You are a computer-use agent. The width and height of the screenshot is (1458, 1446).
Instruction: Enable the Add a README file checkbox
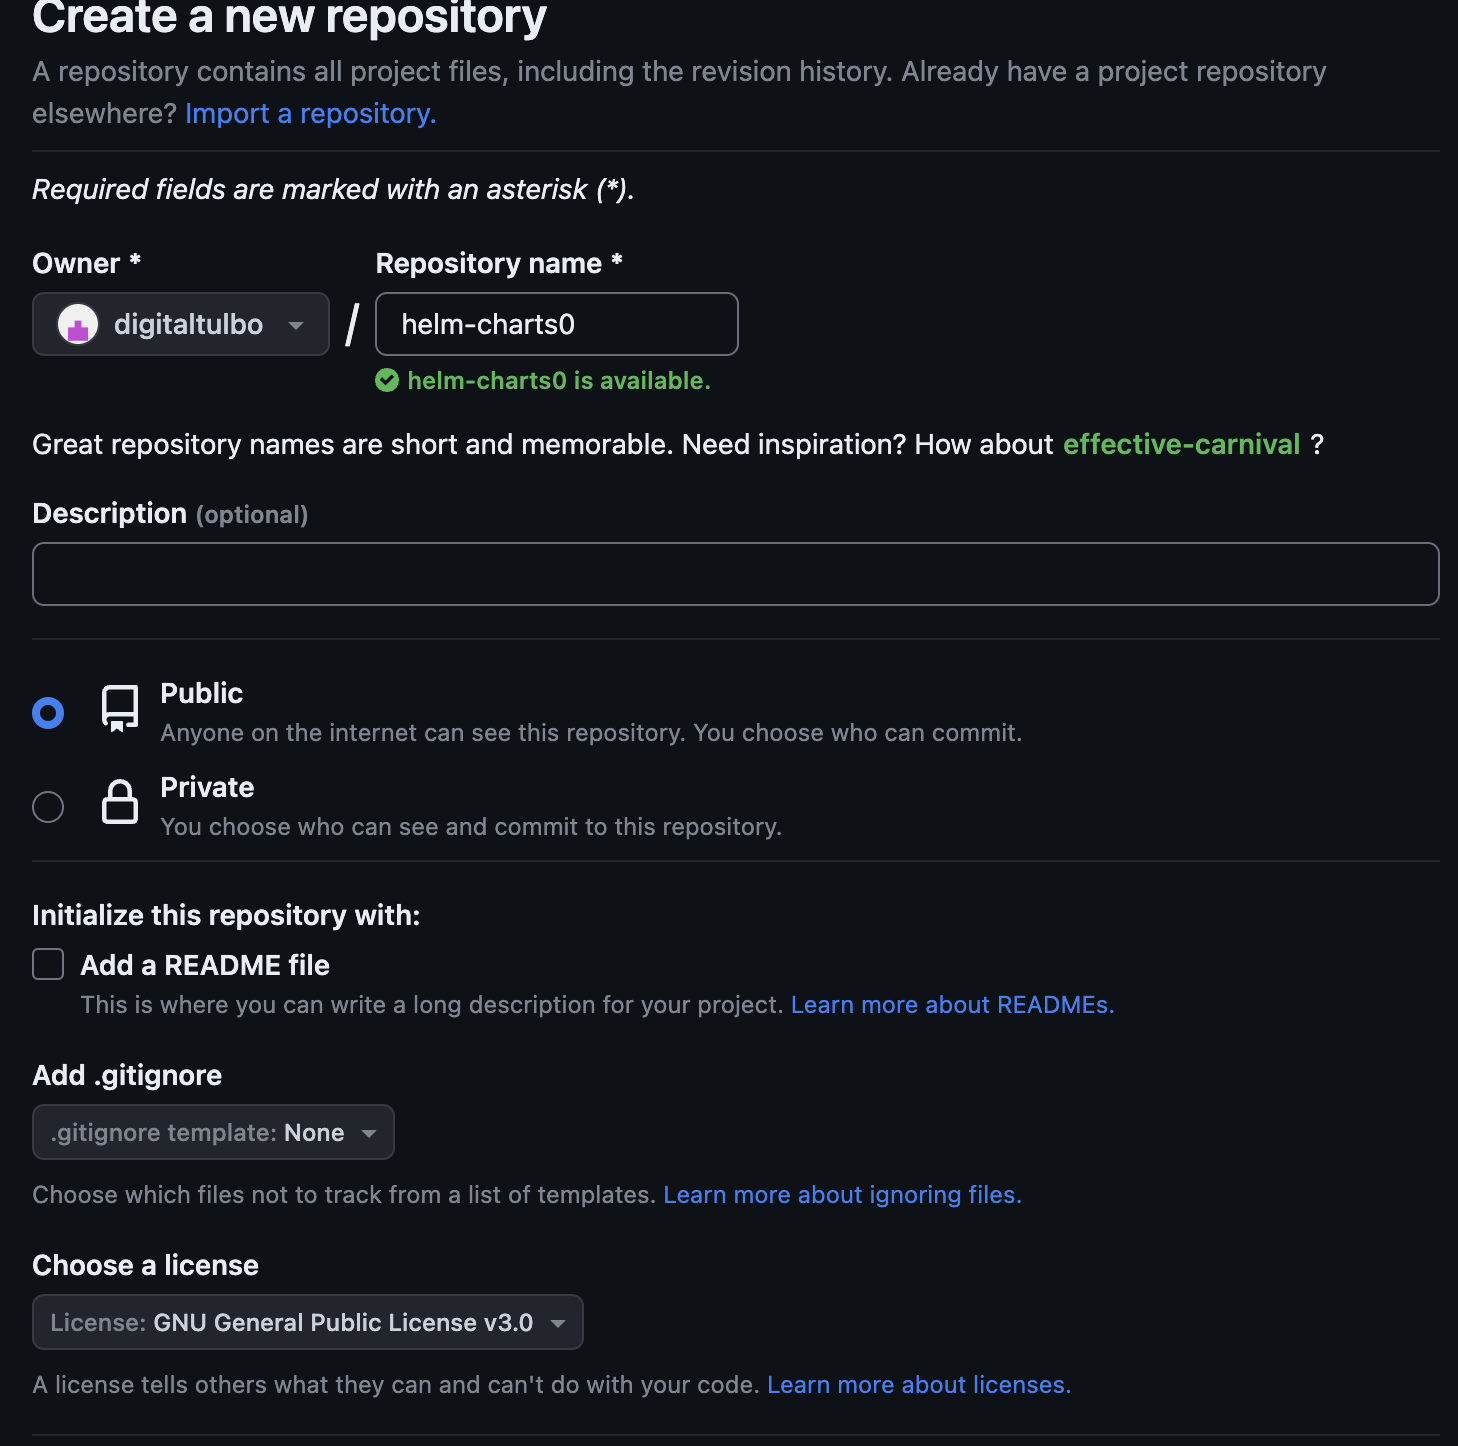coord(47,963)
